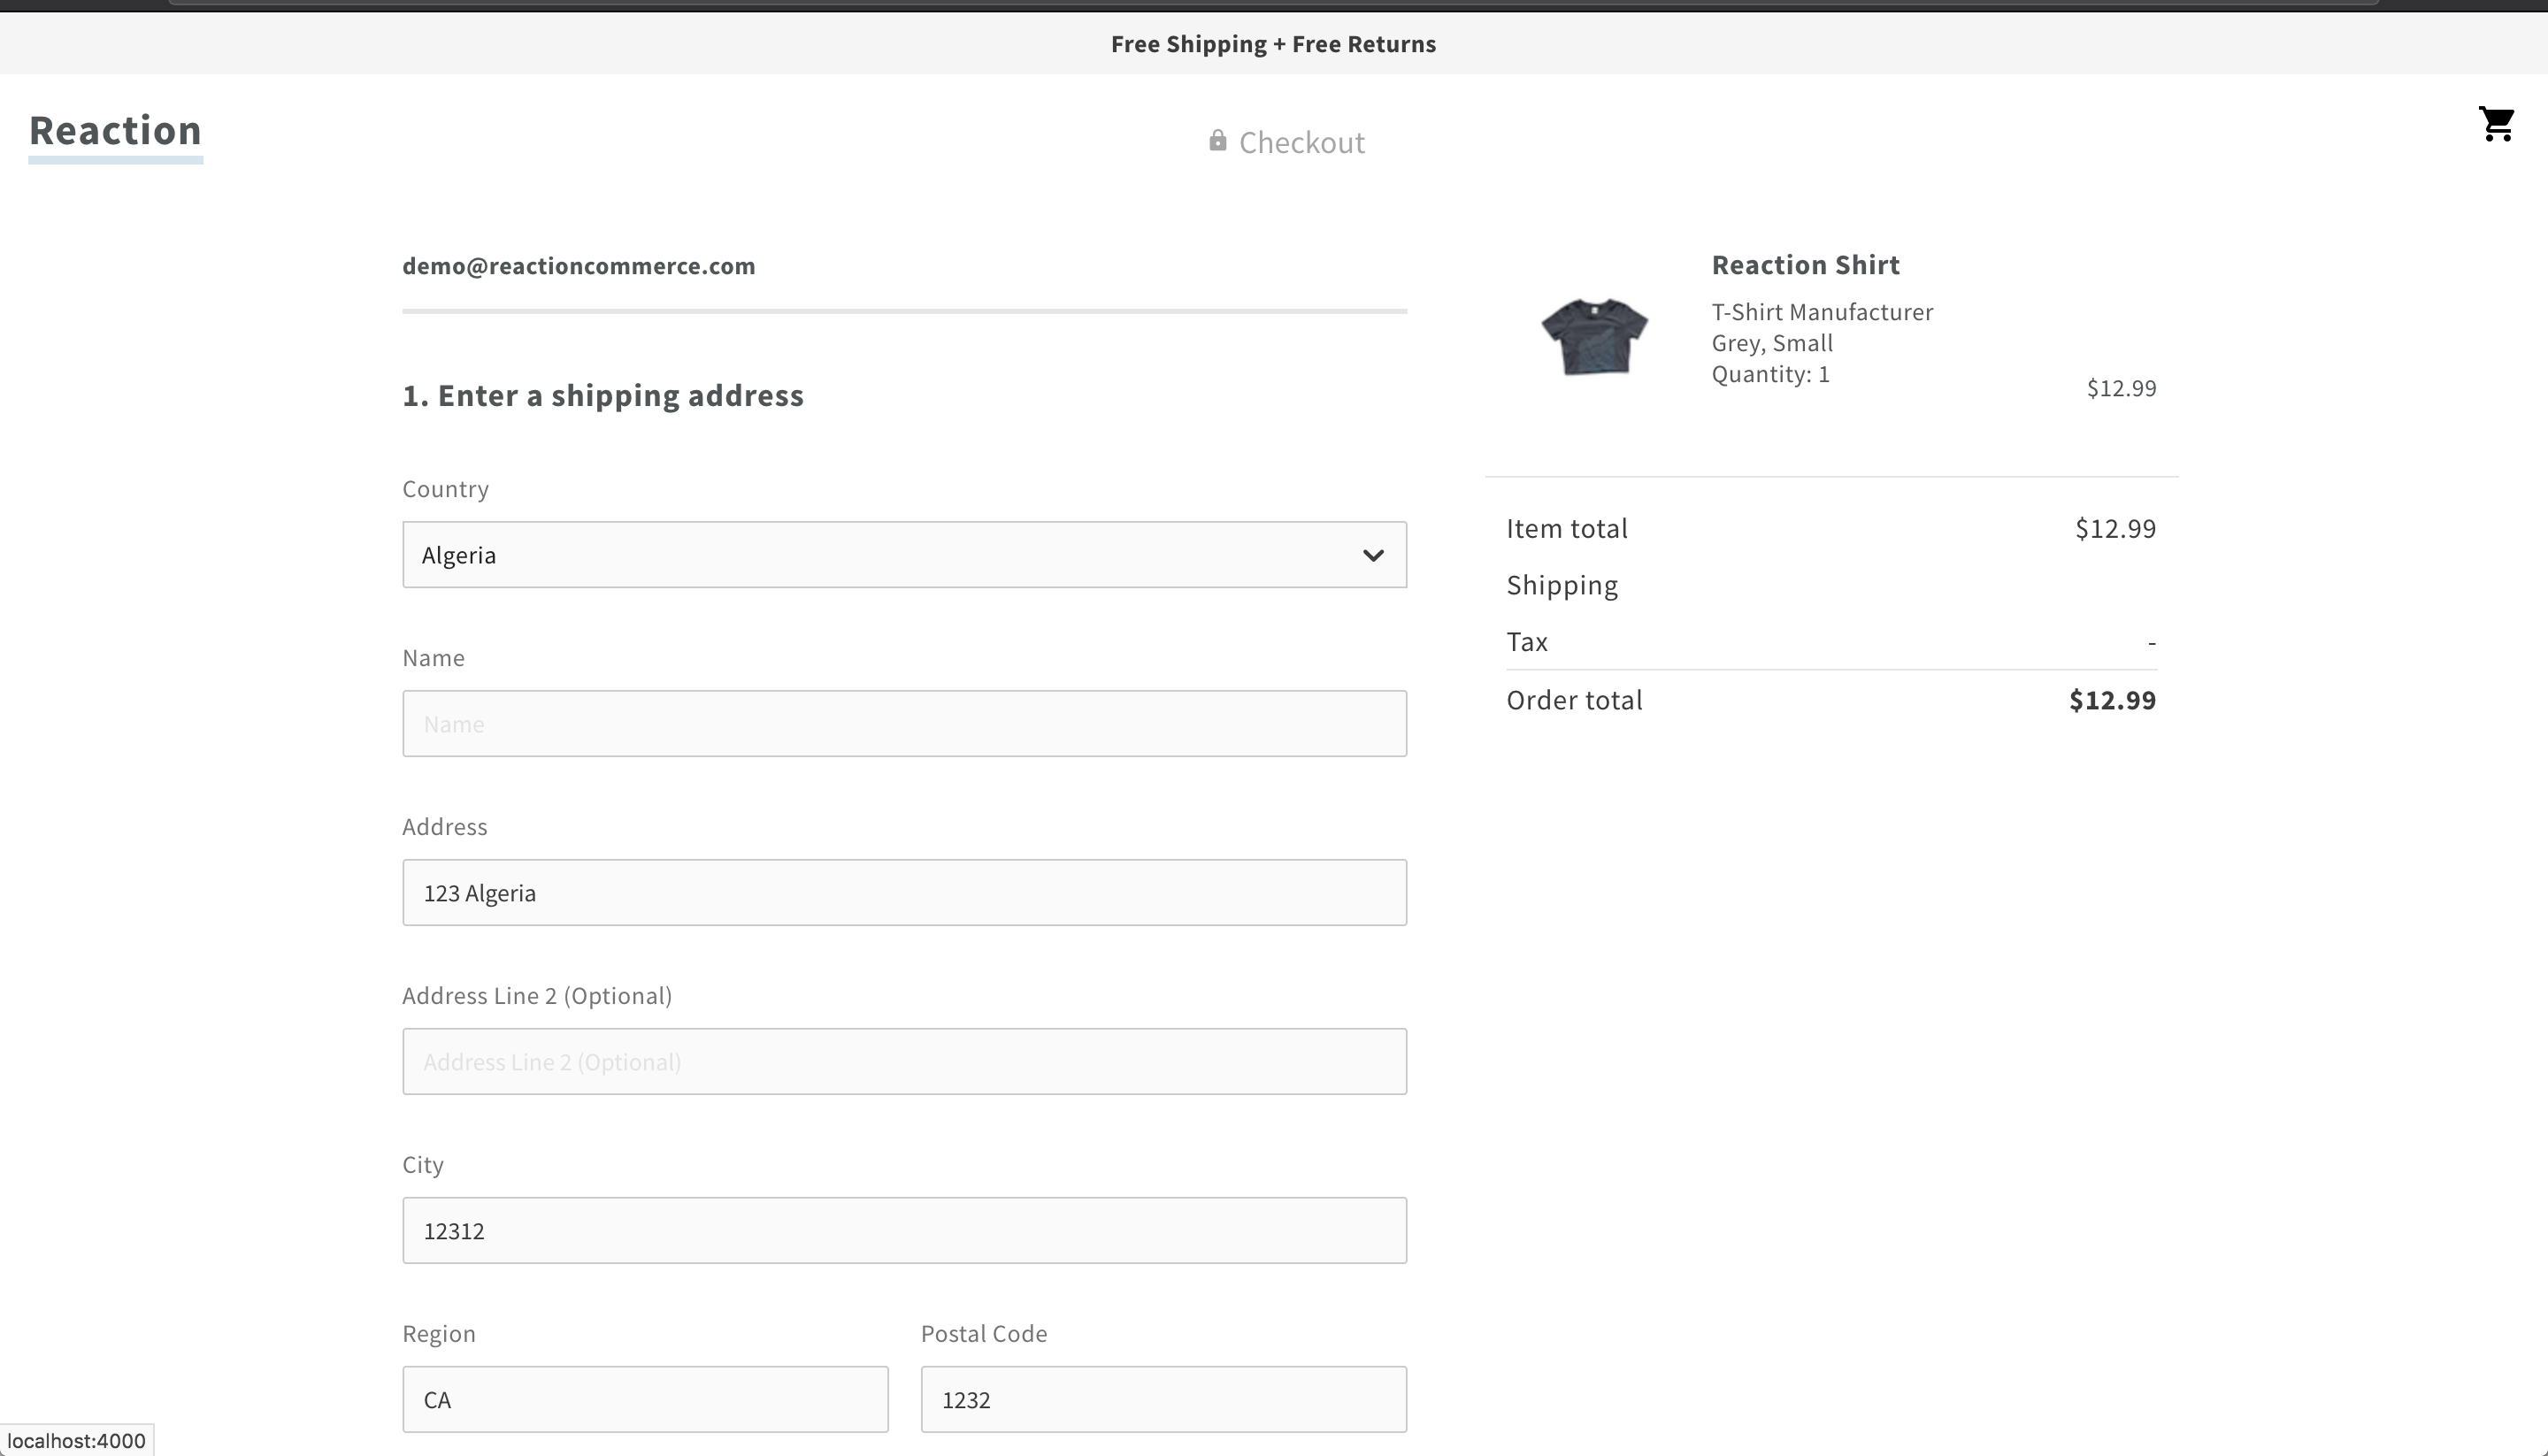The width and height of the screenshot is (2548, 1456).
Task: Click the chevron on the Country selector
Action: click(1374, 555)
